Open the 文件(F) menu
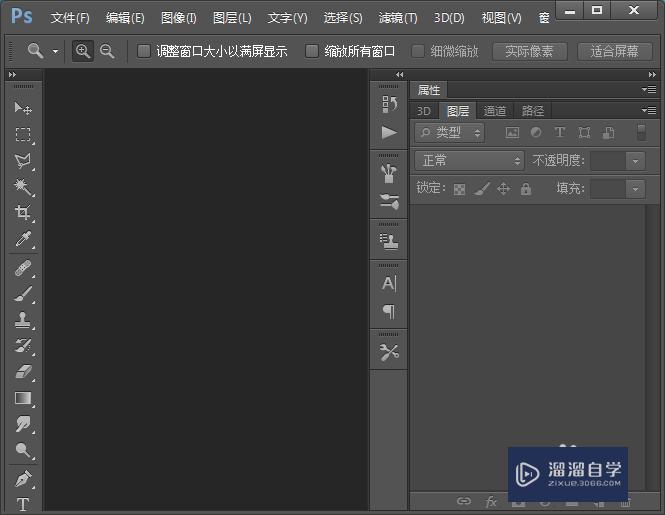The height and width of the screenshot is (515, 665). pyautogui.click(x=70, y=18)
